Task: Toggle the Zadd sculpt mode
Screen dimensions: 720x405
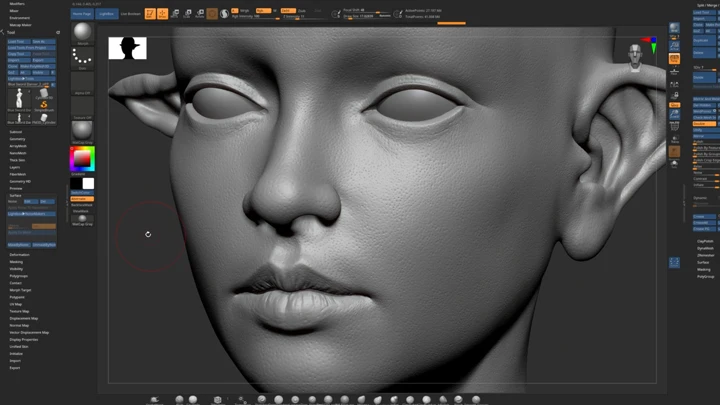Action: 288,11
